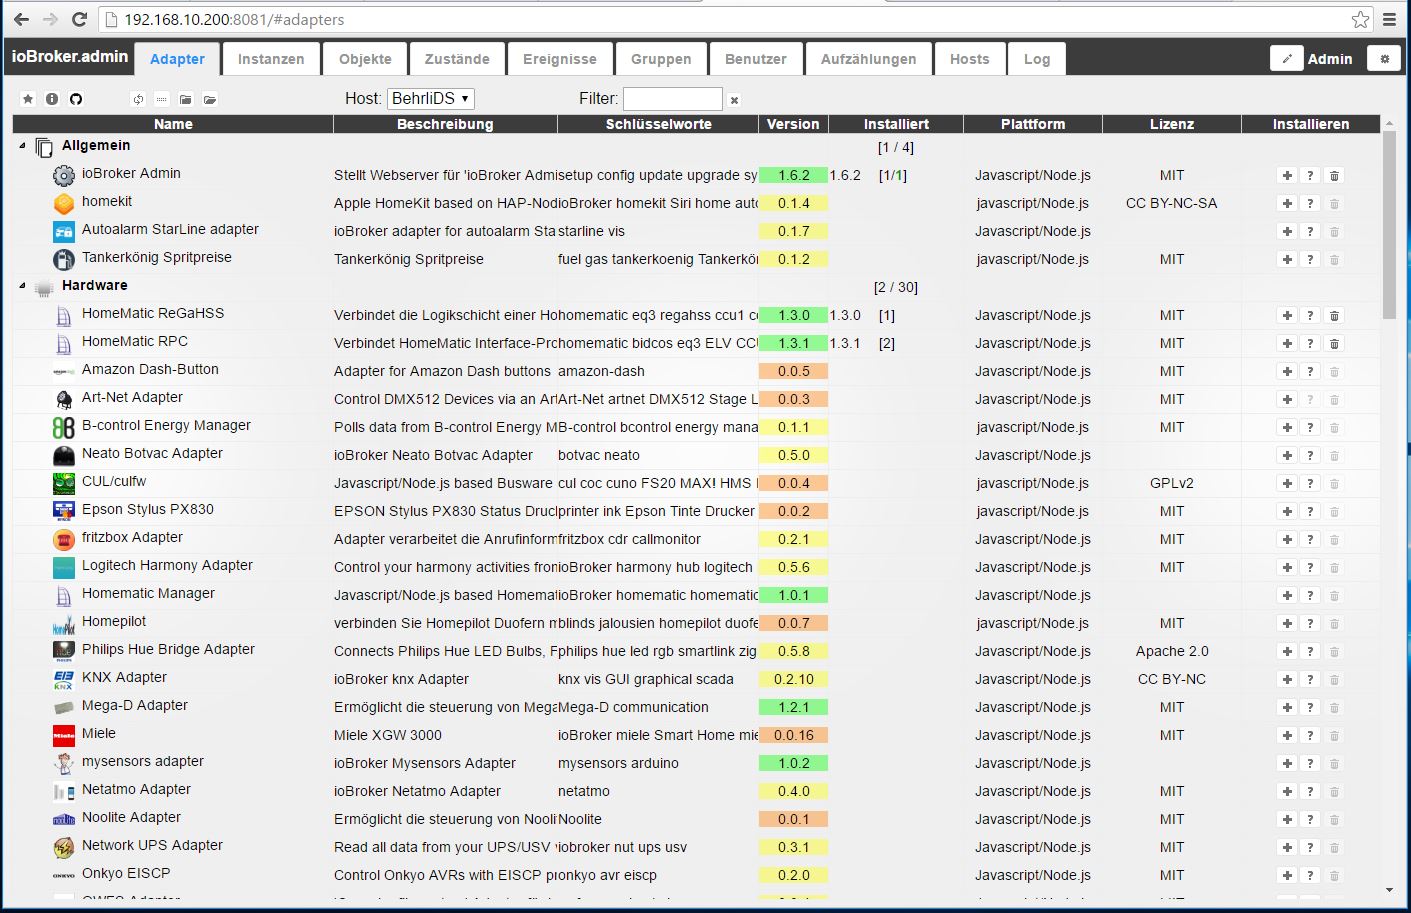Click version 1.6.2 cell of ioBroker Admin

[x=794, y=175]
